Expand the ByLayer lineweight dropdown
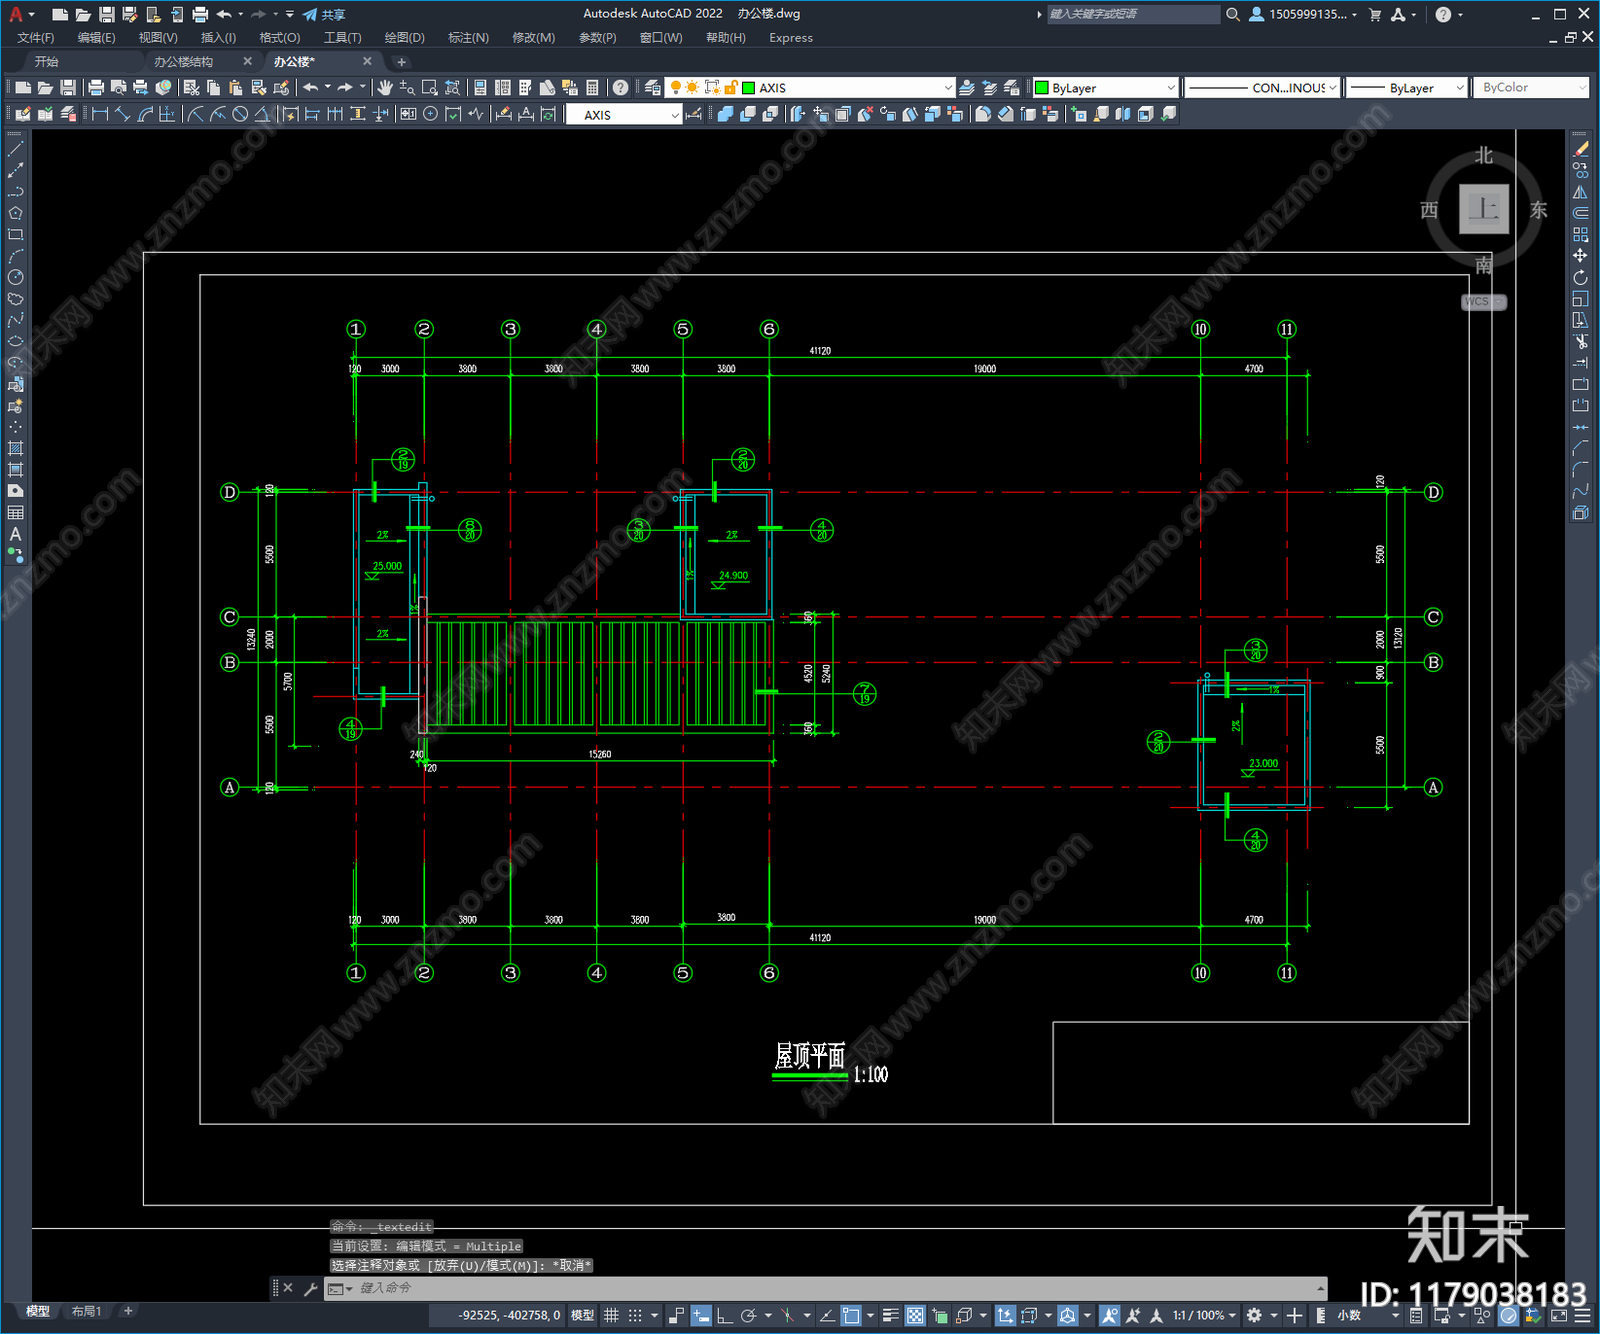This screenshot has width=1600, height=1334. (1406, 88)
